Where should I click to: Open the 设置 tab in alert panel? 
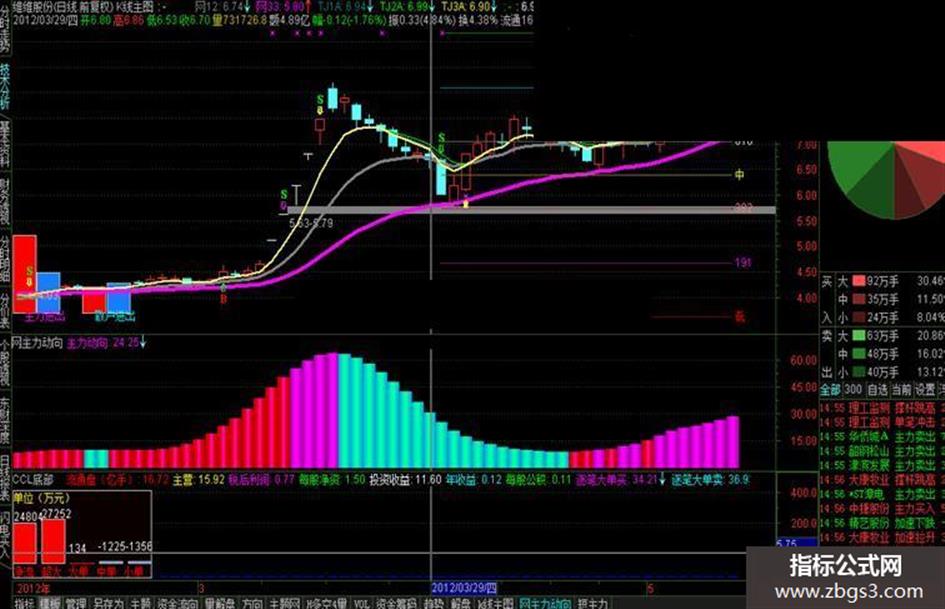[x=925, y=390]
